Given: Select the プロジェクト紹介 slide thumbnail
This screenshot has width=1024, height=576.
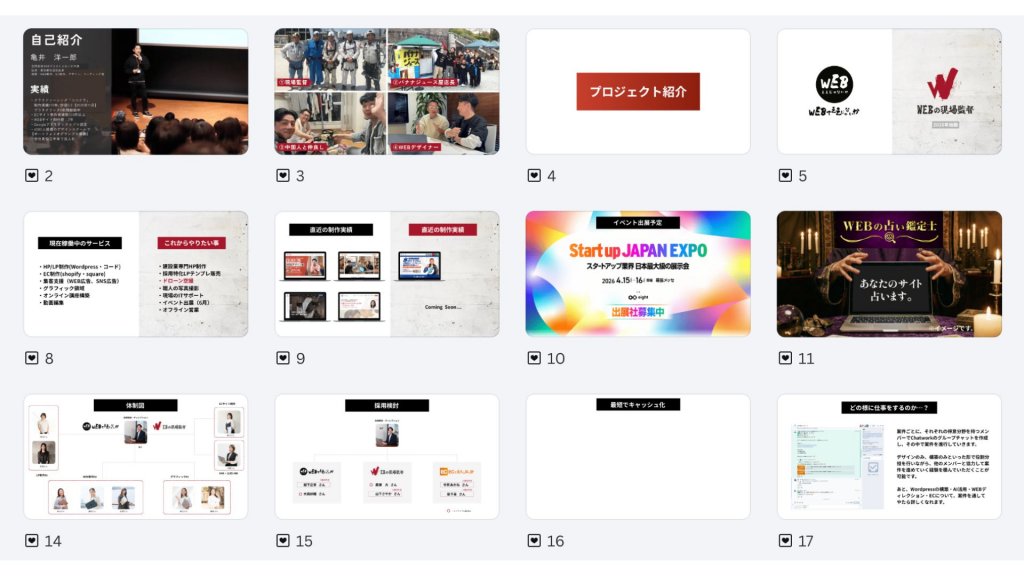Looking at the screenshot, I should (638, 91).
